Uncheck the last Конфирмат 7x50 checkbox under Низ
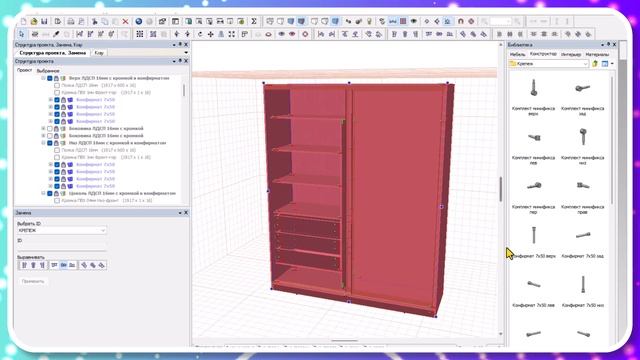This screenshot has width=640, height=360. click(x=57, y=186)
